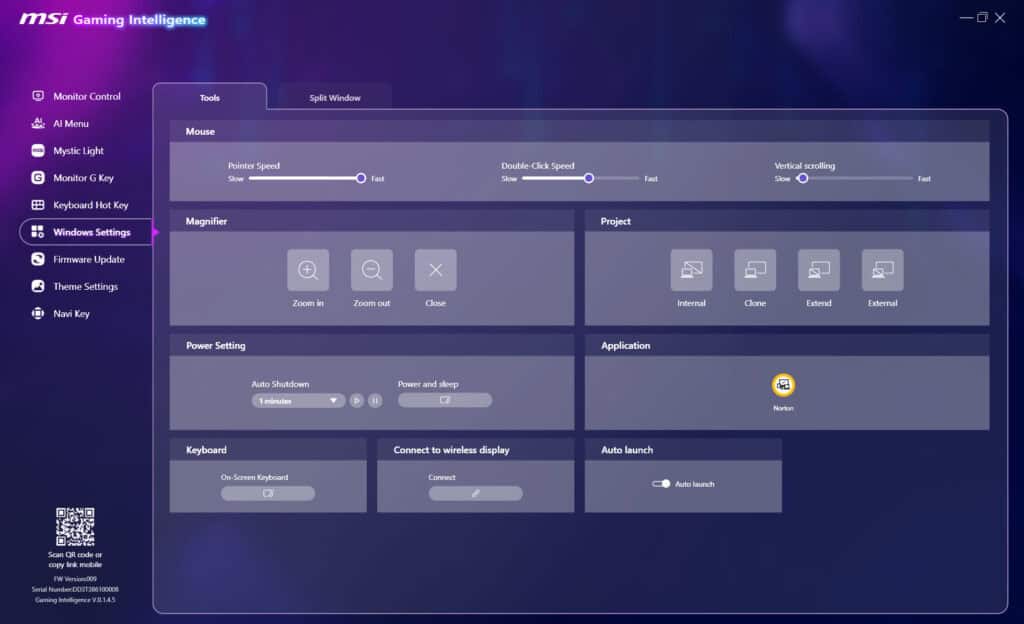Open the On-Screen Keyboard button
This screenshot has height=624, width=1024.
(267, 493)
